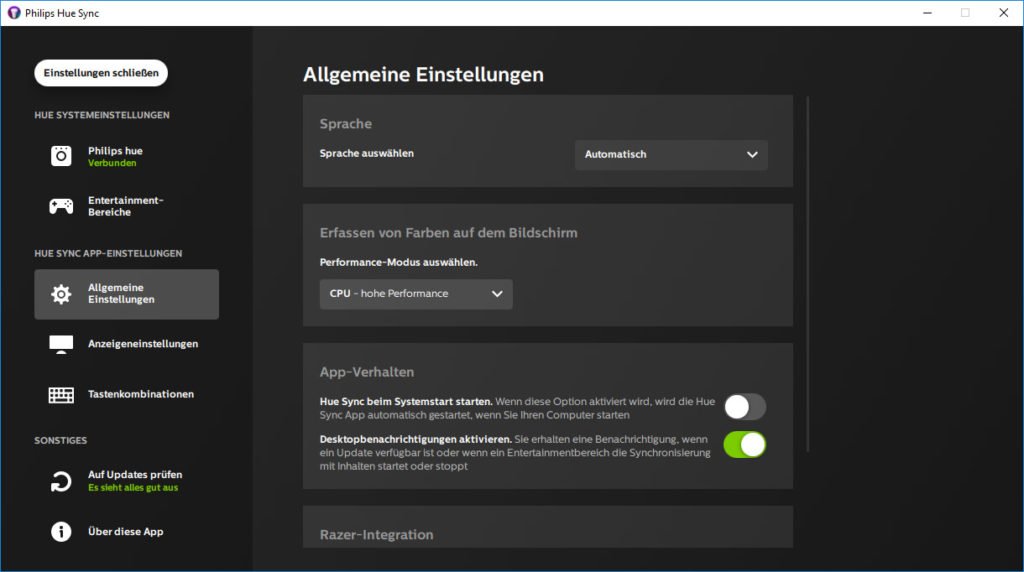Image resolution: width=1024 pixels, height=572 pixels.
Task: Disable Desktopbenachrichtigungen aktivieren toggle
Action: click(x=744, y=445)
